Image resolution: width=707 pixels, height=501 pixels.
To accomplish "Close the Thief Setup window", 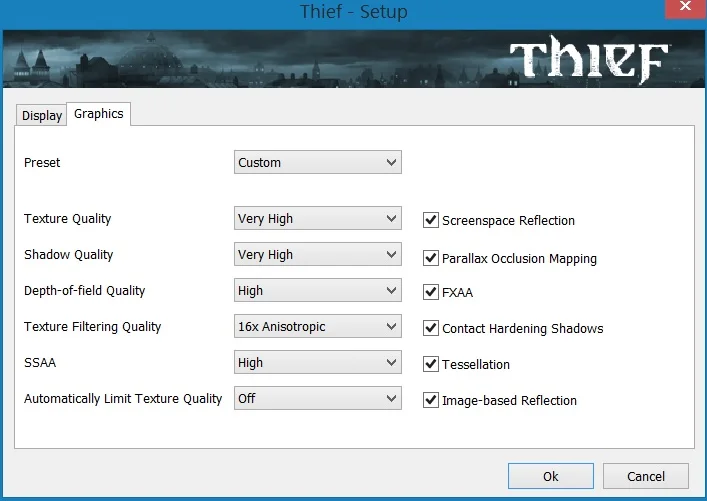I will tap(685, 8).
